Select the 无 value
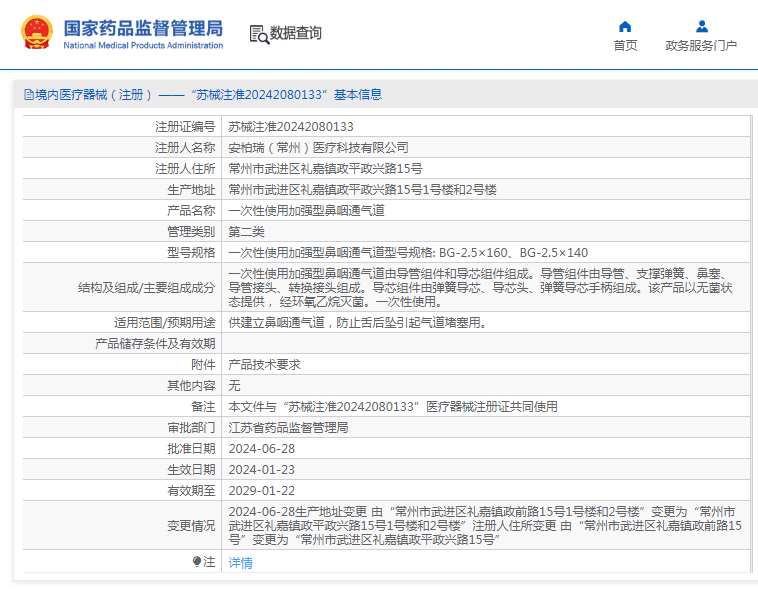This screenshot has width=758, height=596. click(x=234, y=386)
